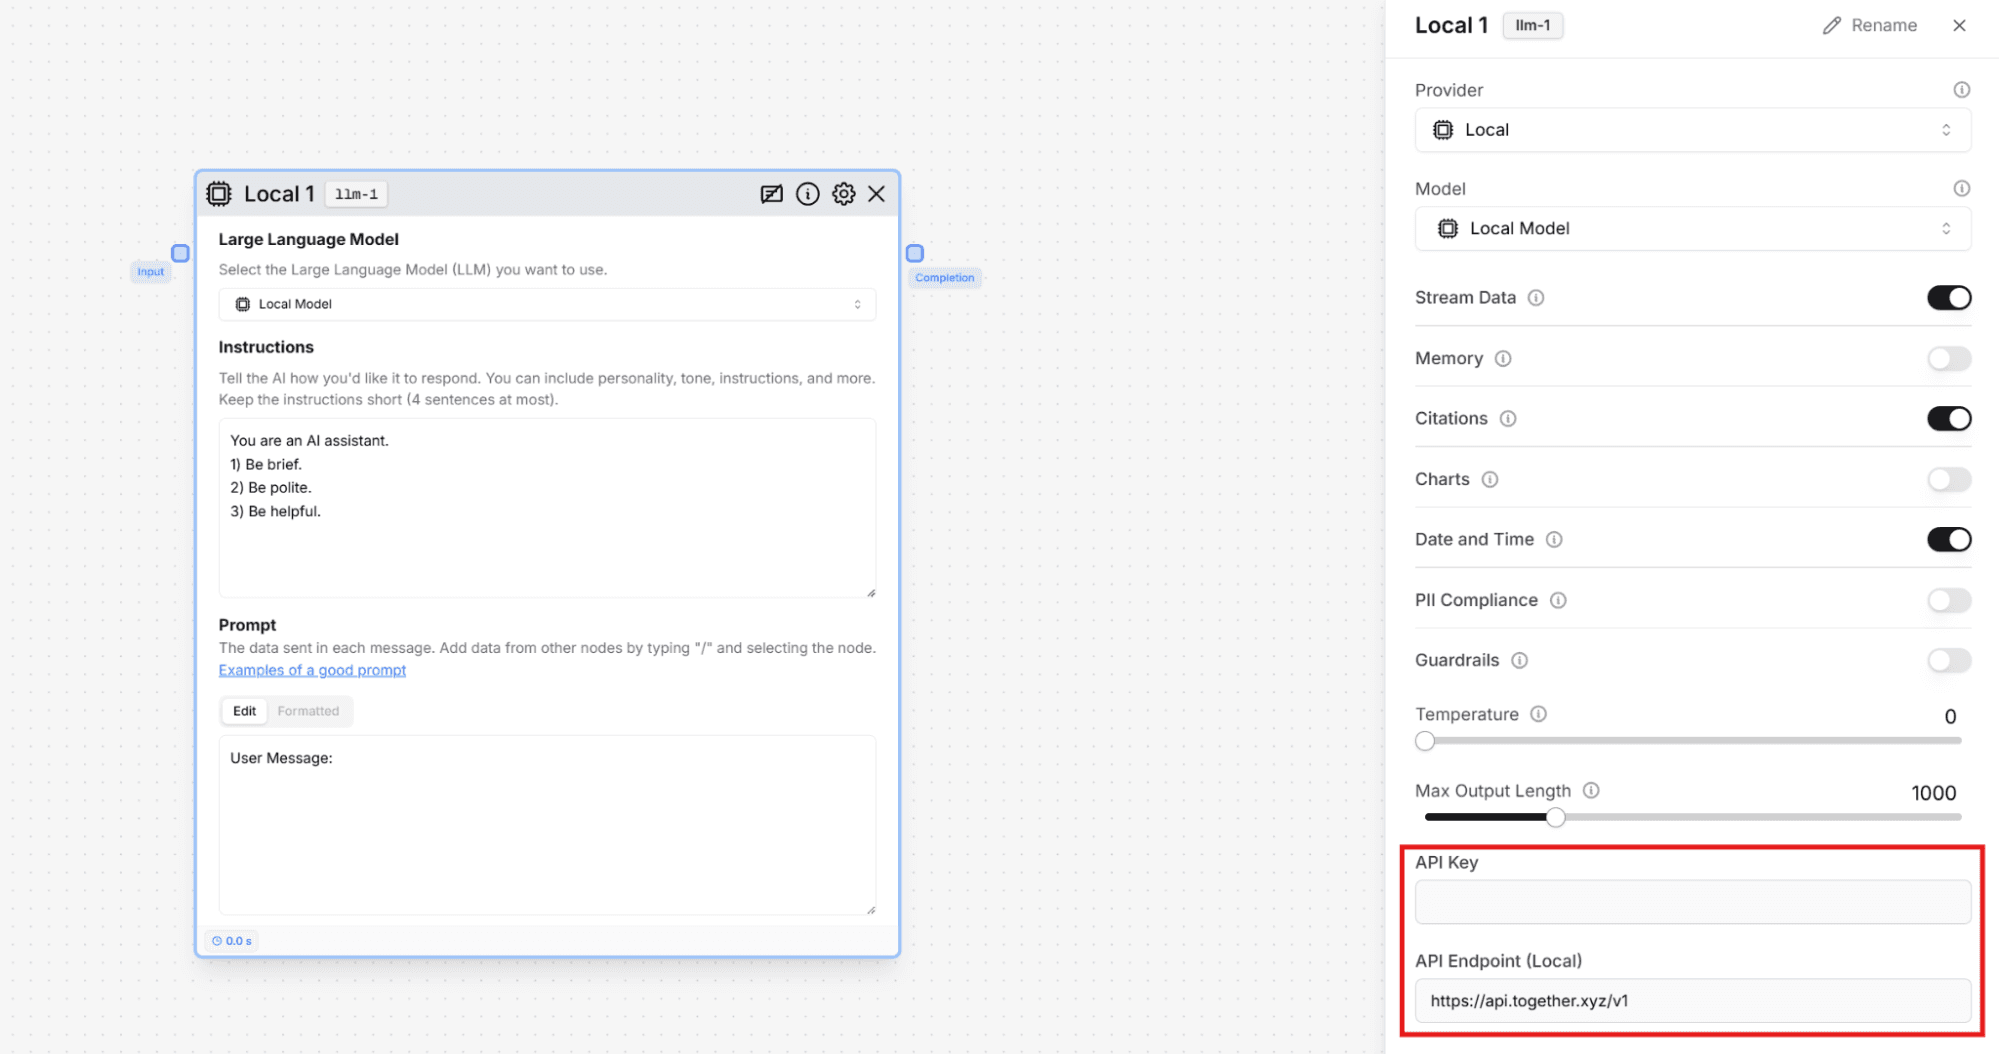The image size is (1999, 1055).
Task: Switch to the Formatted prompt tab
Action: pos(308,711)
